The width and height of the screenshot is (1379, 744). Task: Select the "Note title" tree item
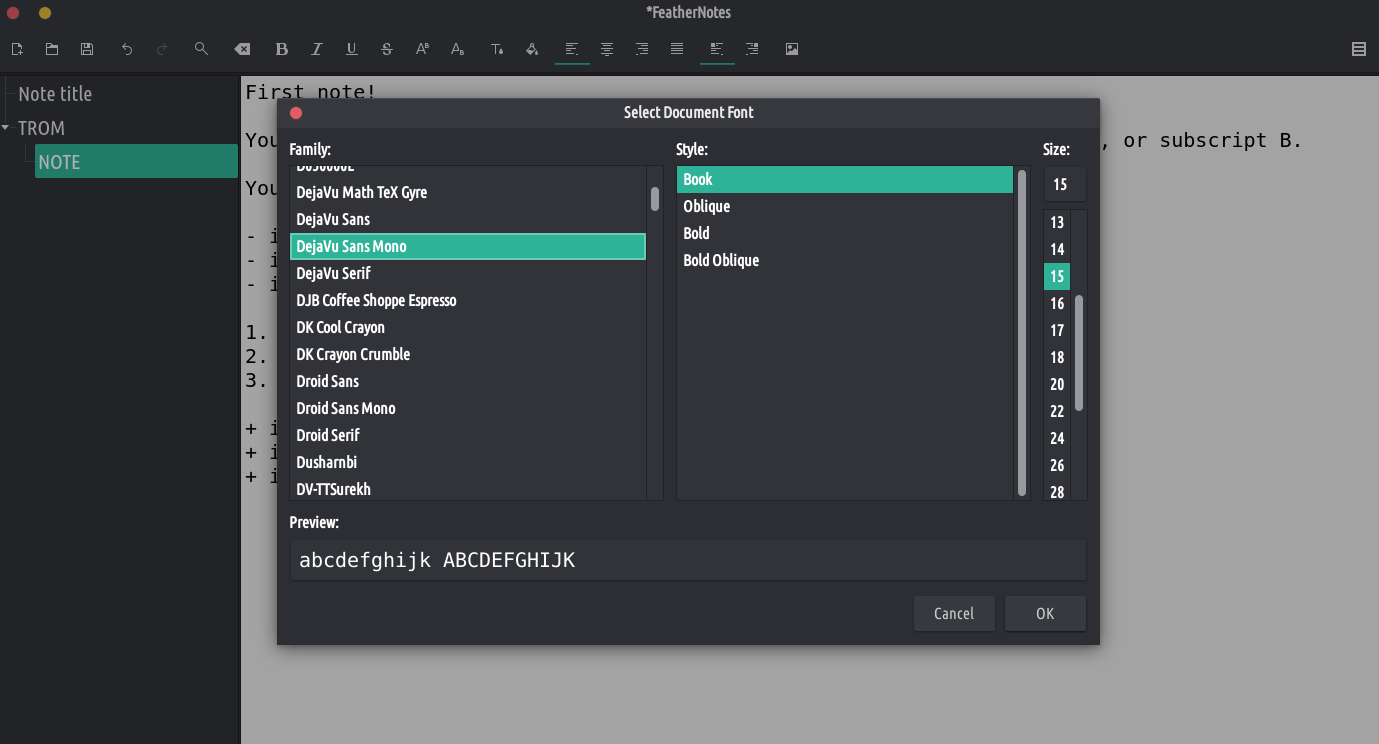tap(55, 94)
